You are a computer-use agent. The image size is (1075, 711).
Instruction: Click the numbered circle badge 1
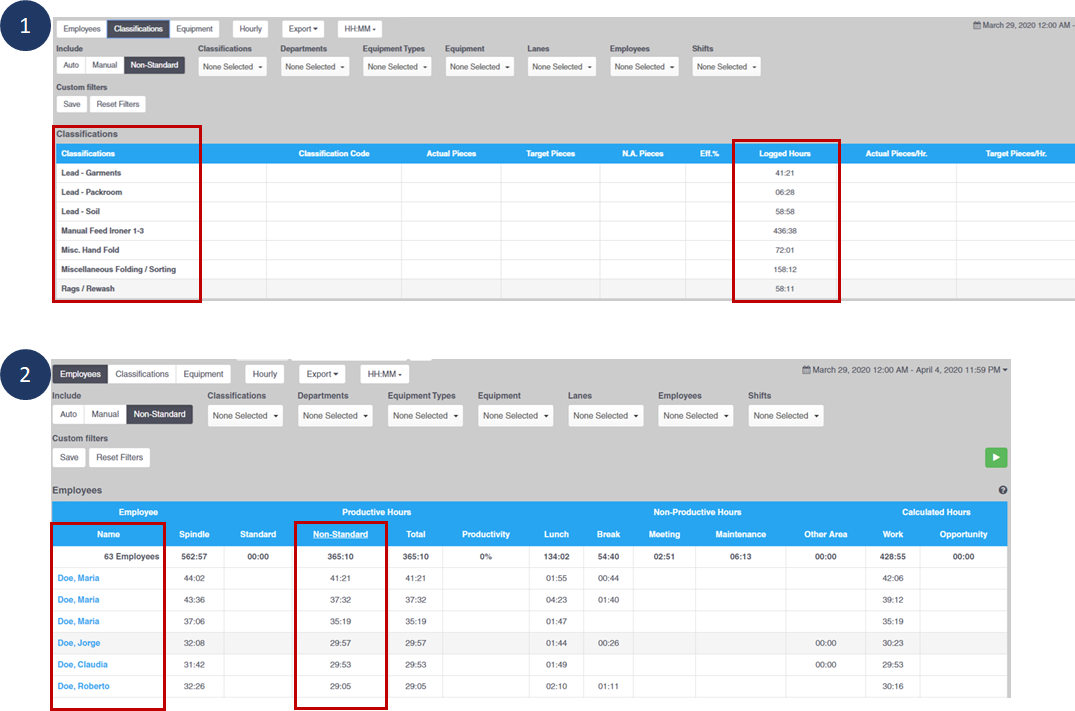[25, 28]
